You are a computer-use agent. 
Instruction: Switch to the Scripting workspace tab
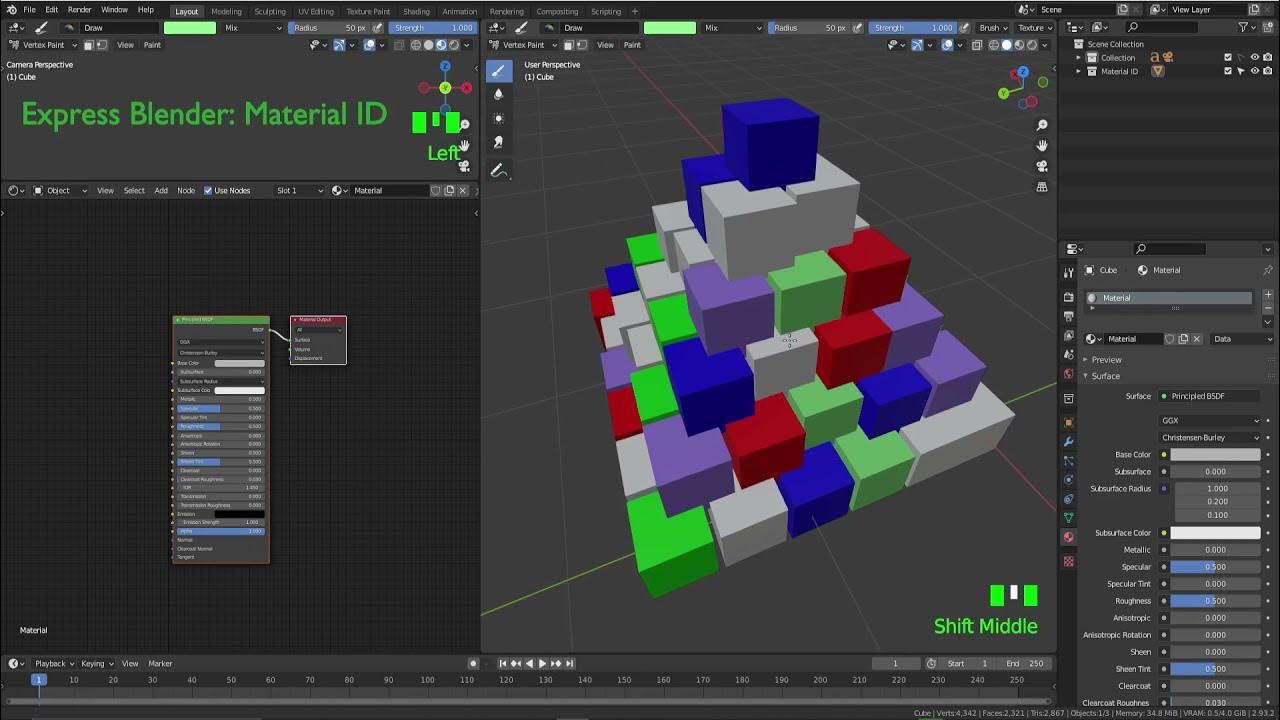click(606, 11)
